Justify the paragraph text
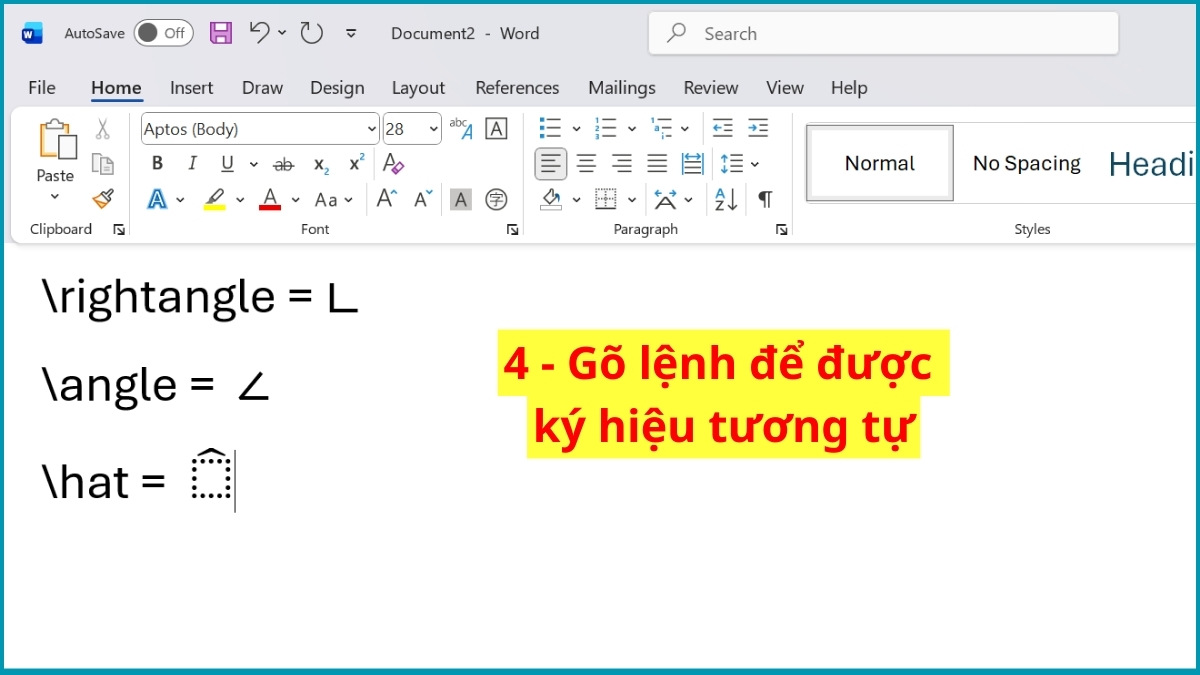This screenshot has width=1200, height=675. pyautogui.click(x=656, y=163)
